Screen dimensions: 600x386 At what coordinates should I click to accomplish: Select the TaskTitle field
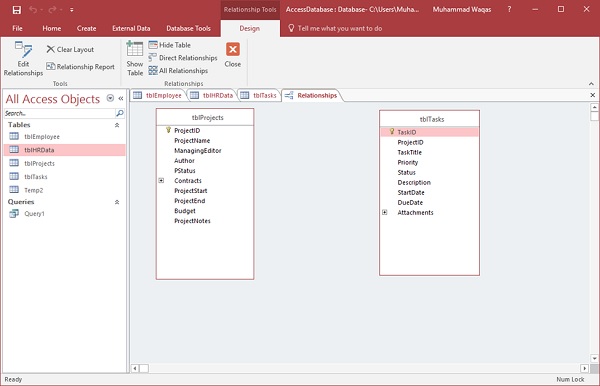click(409, 152)
